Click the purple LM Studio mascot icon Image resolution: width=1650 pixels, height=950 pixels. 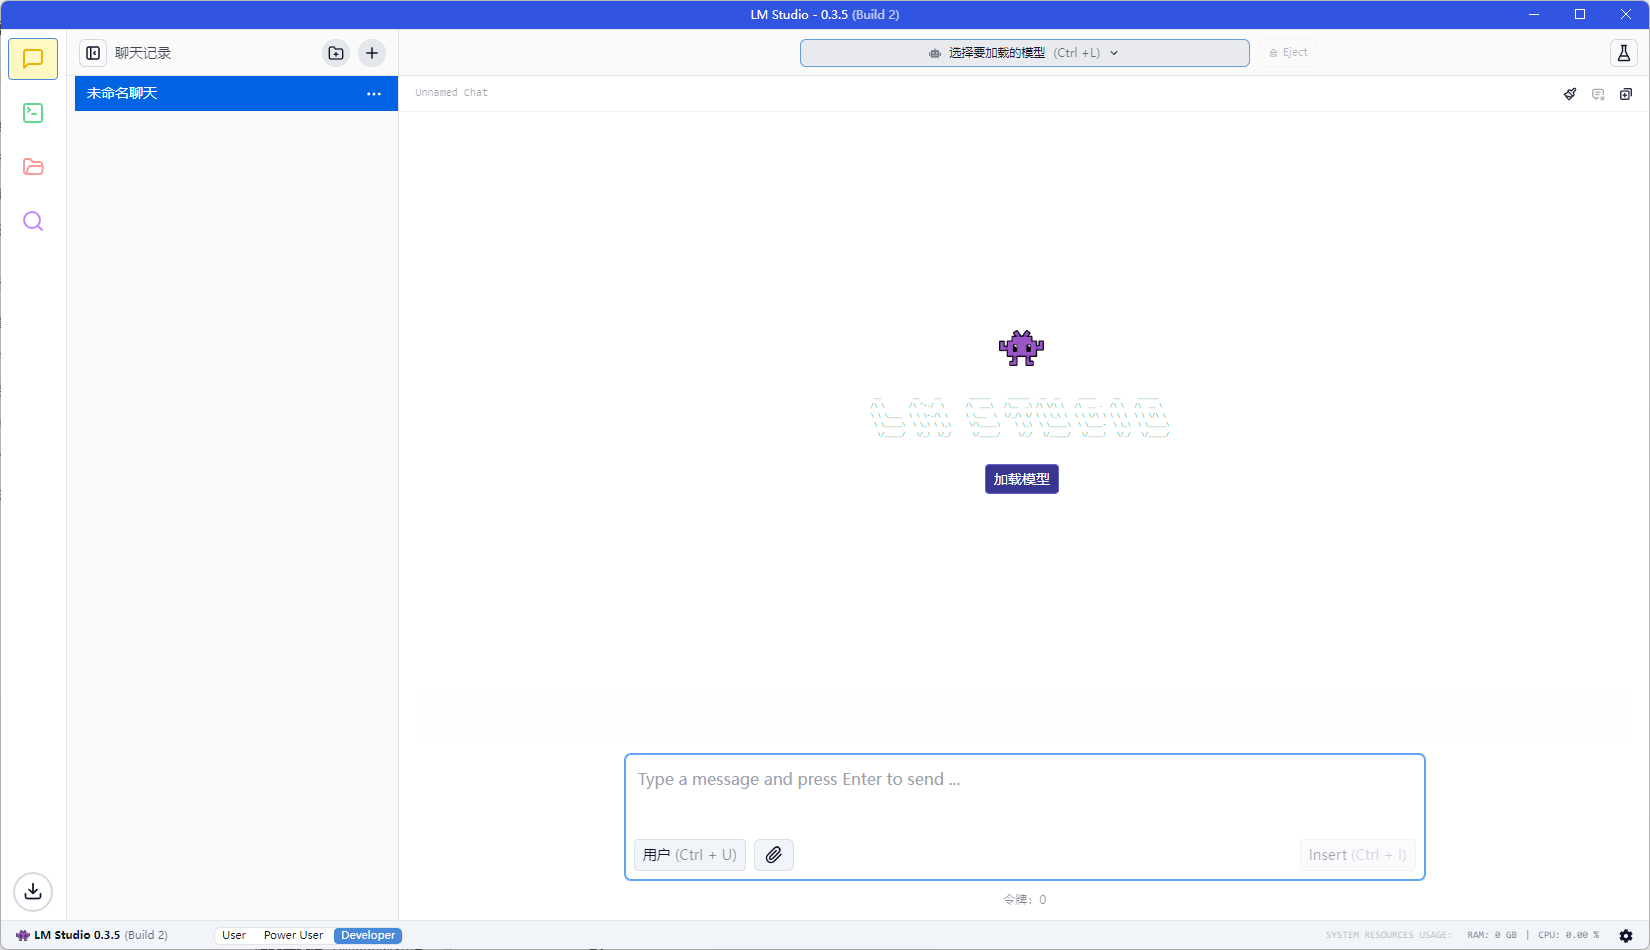pos(1021,348)
